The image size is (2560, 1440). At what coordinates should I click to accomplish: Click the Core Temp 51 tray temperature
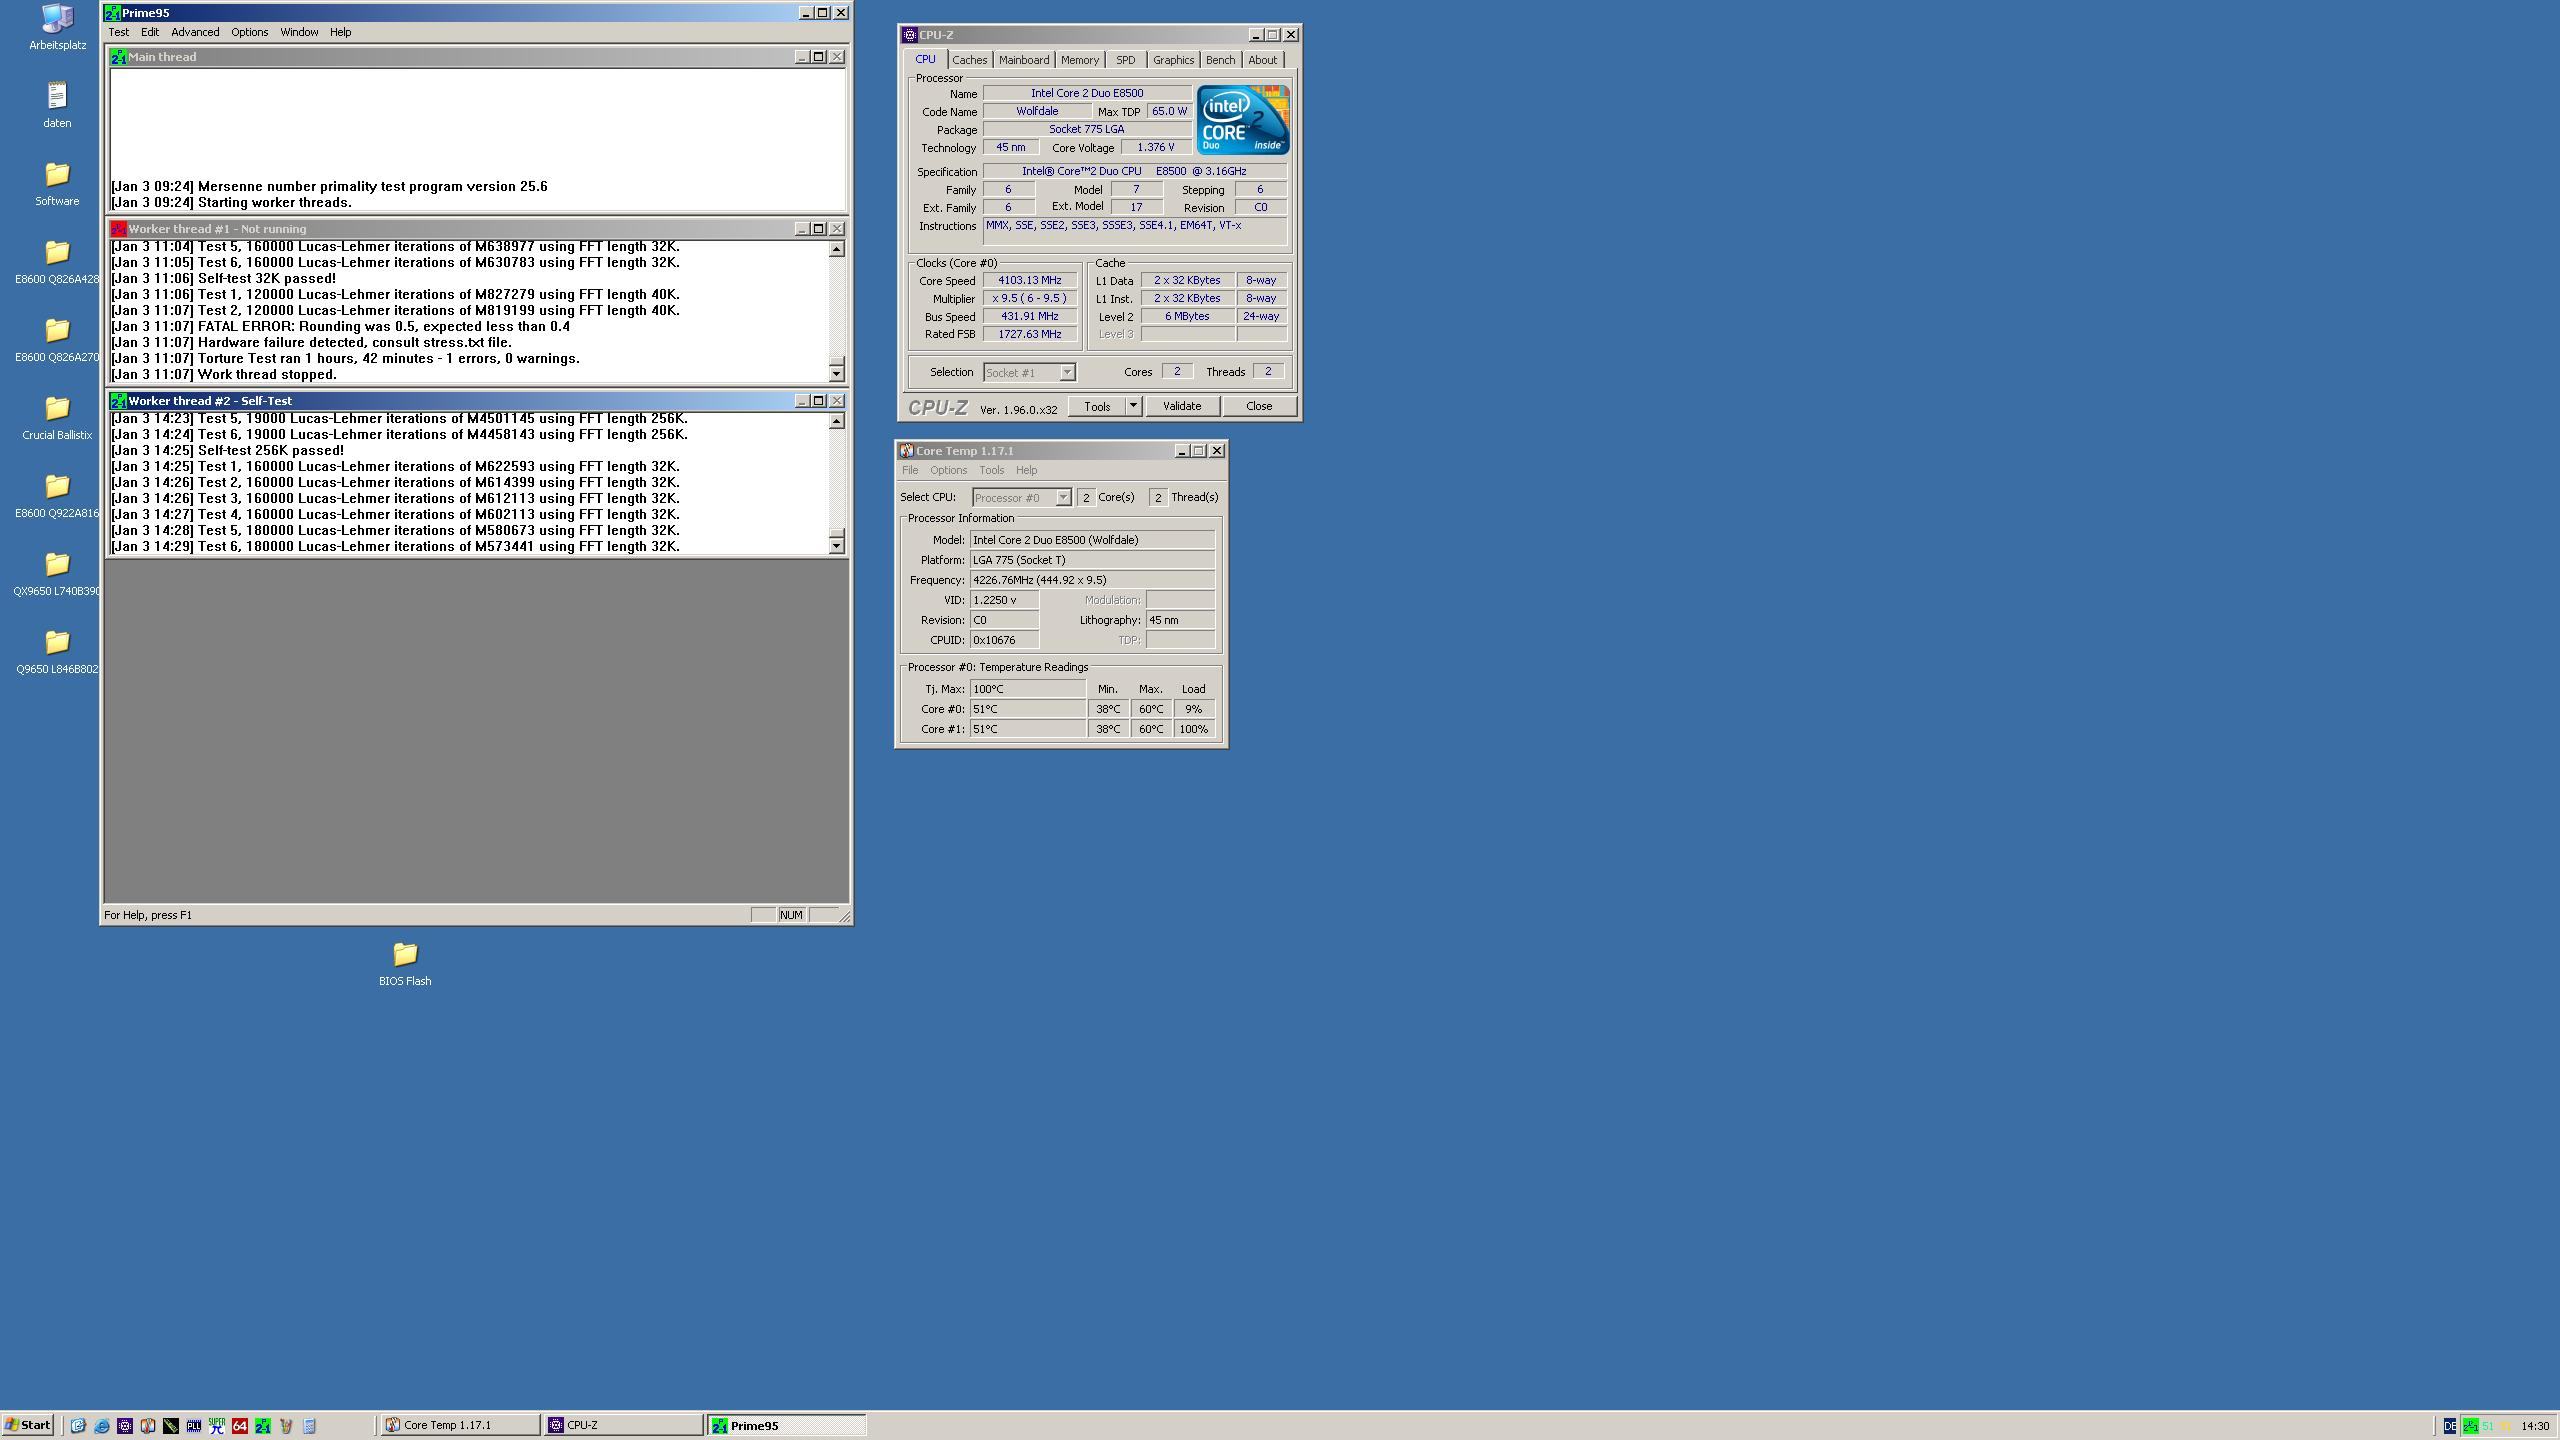pos(2487,1426)
